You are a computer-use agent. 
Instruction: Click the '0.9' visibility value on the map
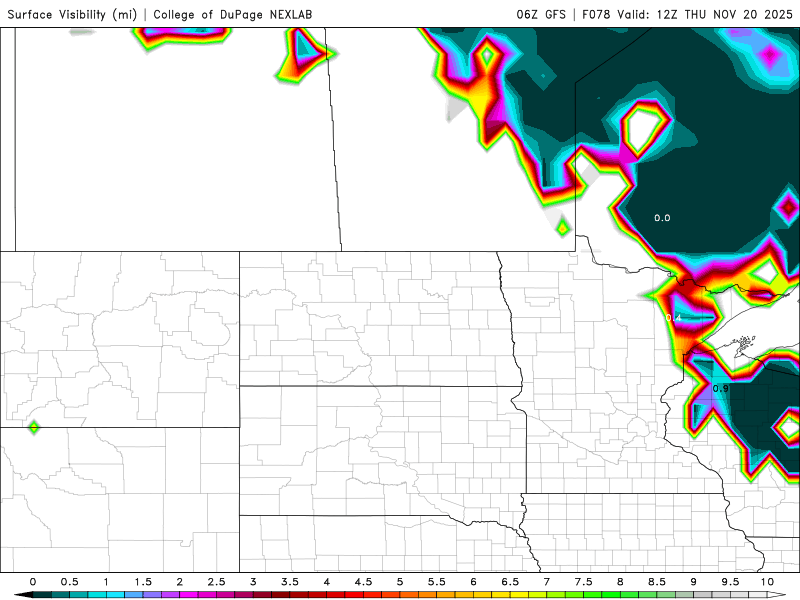click(x=720, y=388)
